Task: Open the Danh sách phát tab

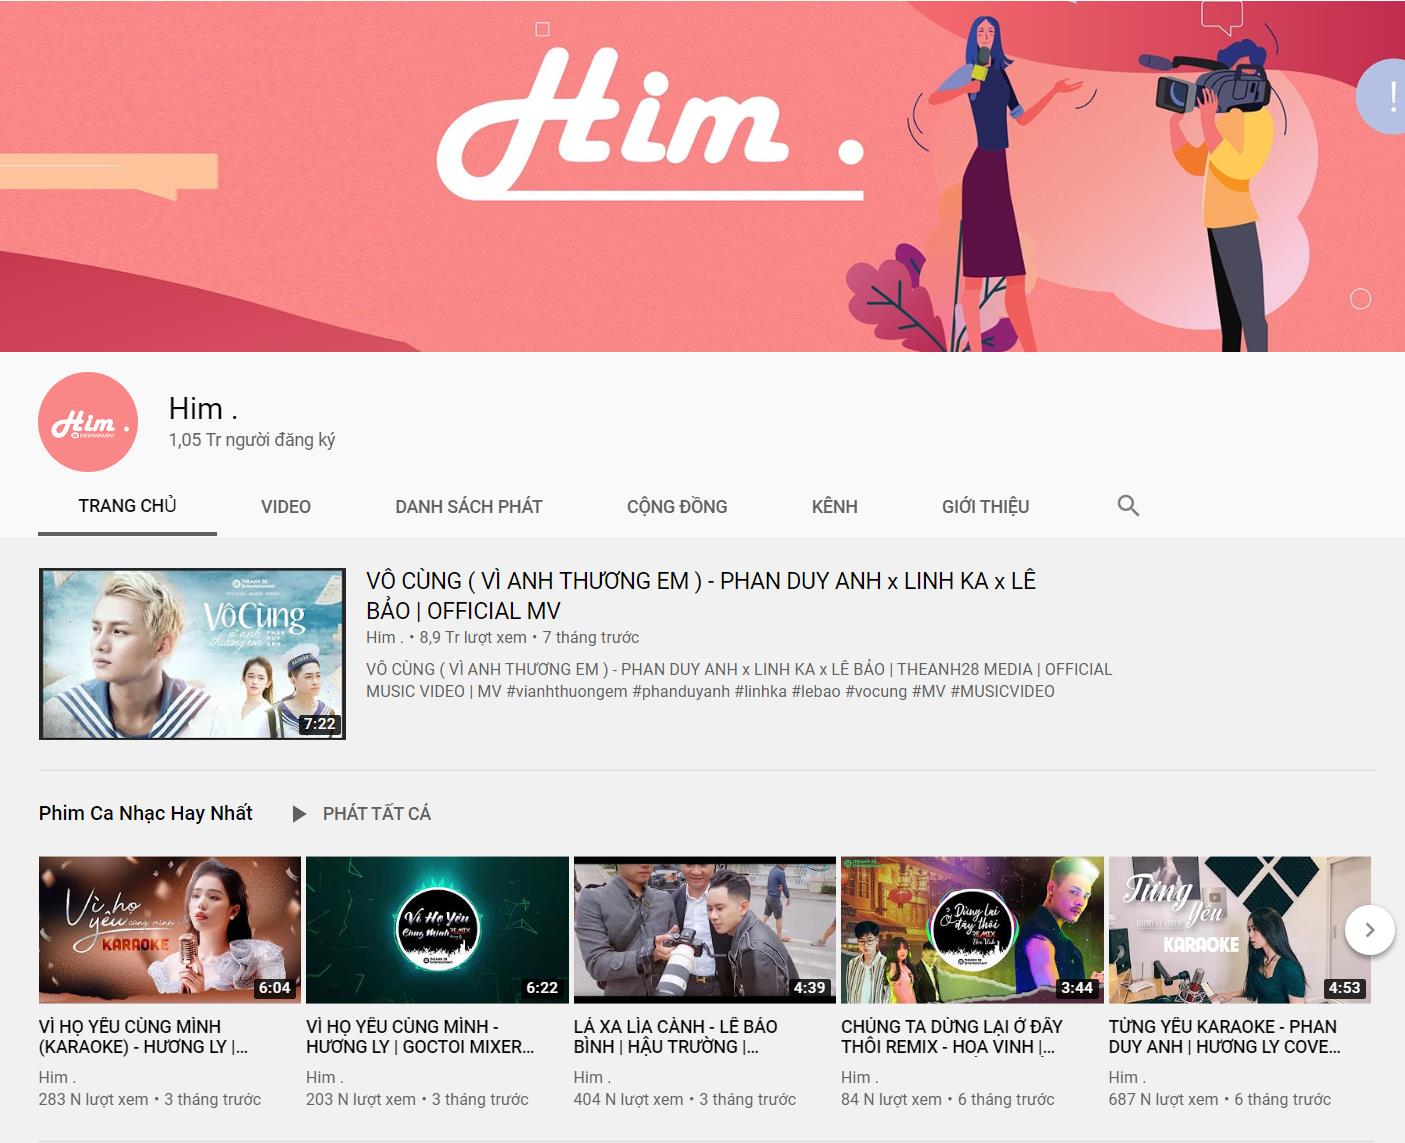Action: 468,507
